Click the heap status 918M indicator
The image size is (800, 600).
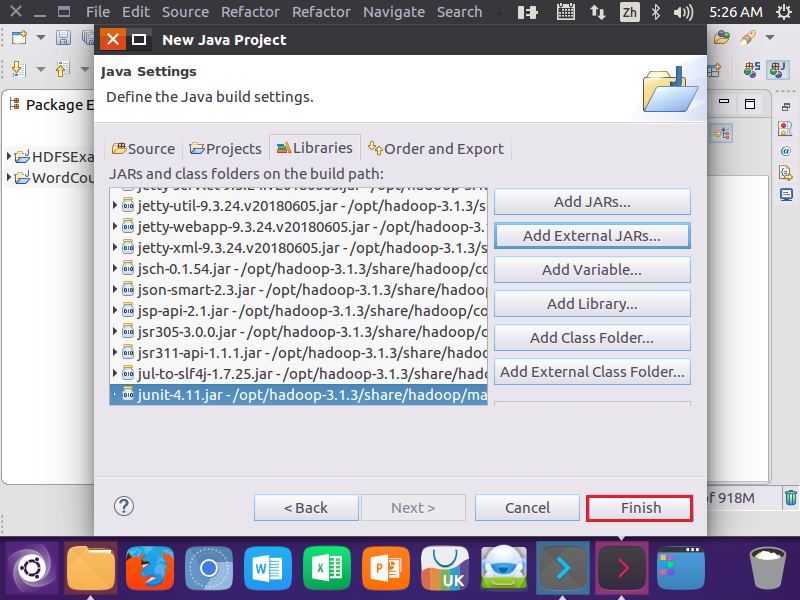(731, 498)
